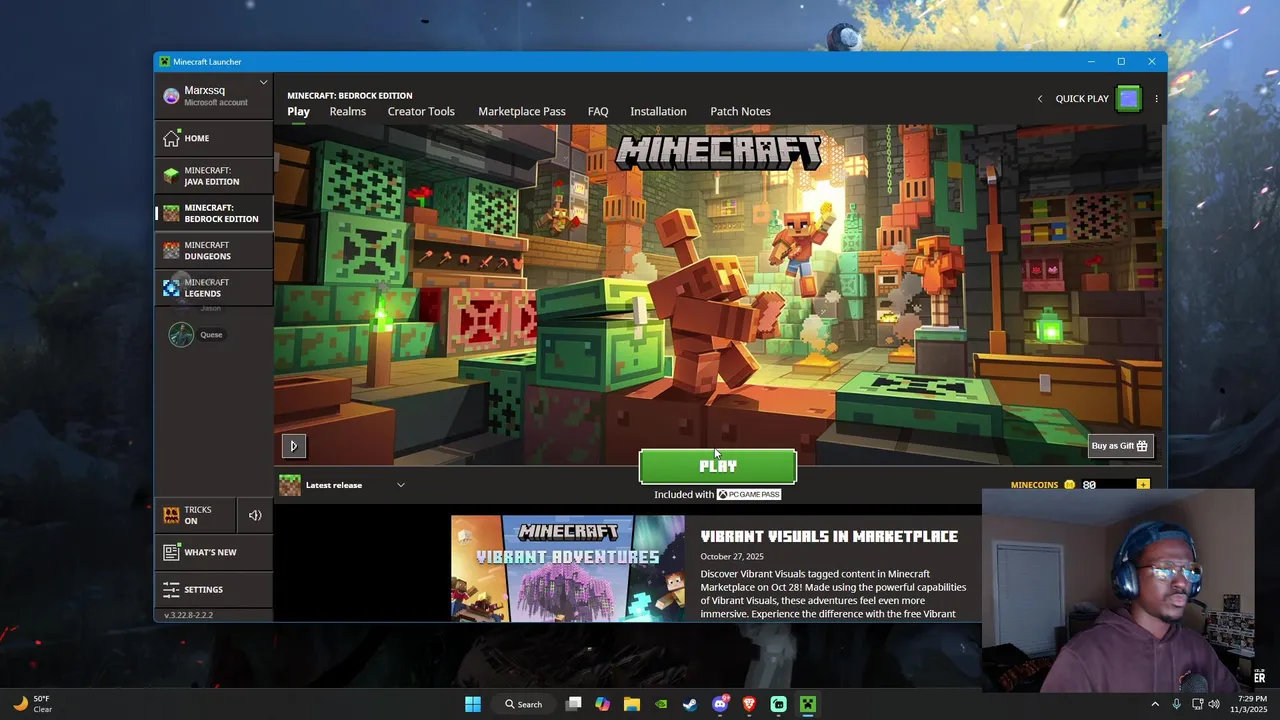The width and height of the screenshot is (1280, 720).
Task: Click the Minecoins balance value 80
Action: (x=1089, y=485)
